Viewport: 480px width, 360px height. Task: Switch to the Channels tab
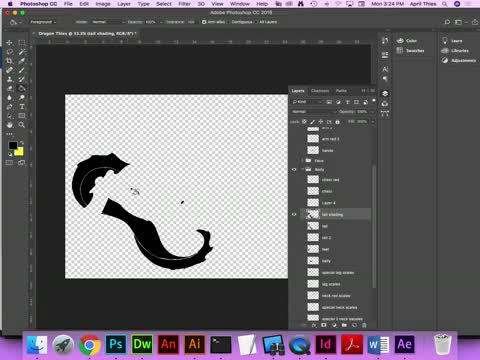320,91
